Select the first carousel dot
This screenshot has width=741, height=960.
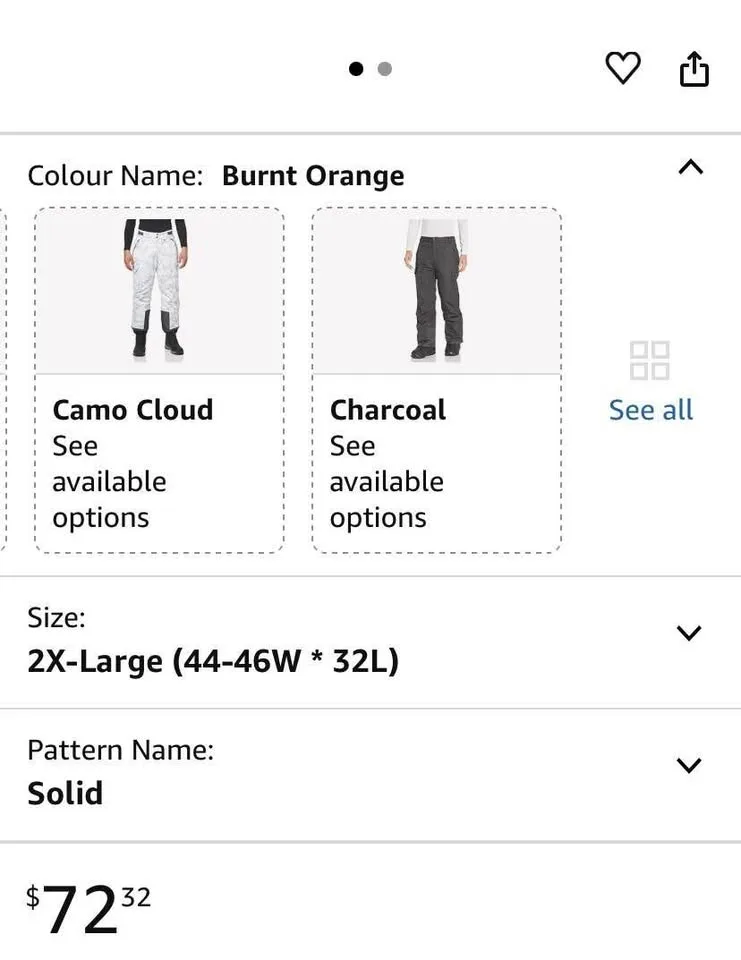356,69
